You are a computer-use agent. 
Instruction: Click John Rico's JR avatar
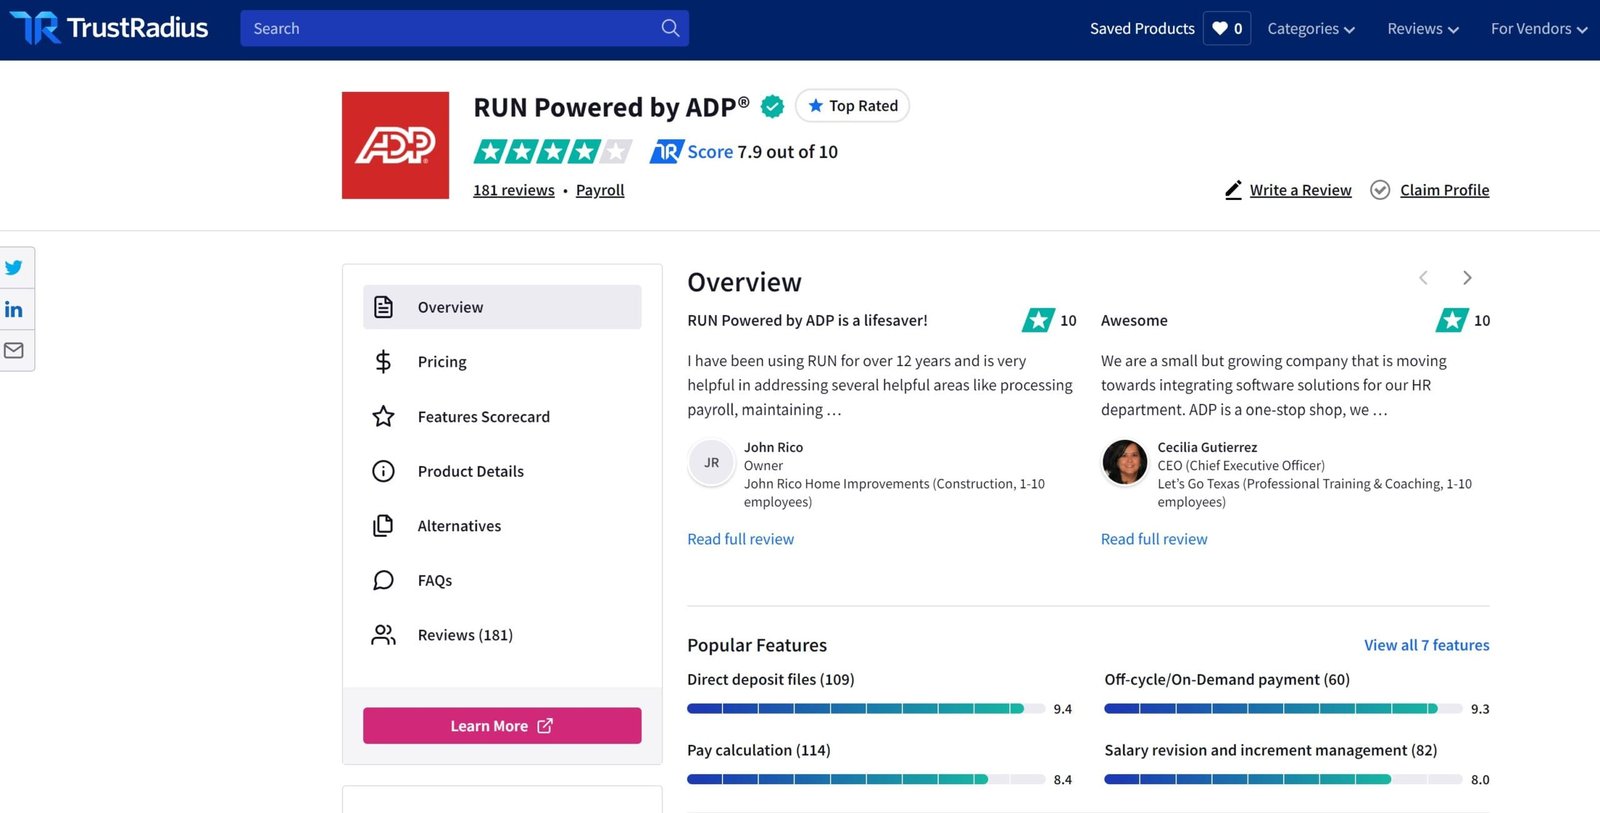711,463
